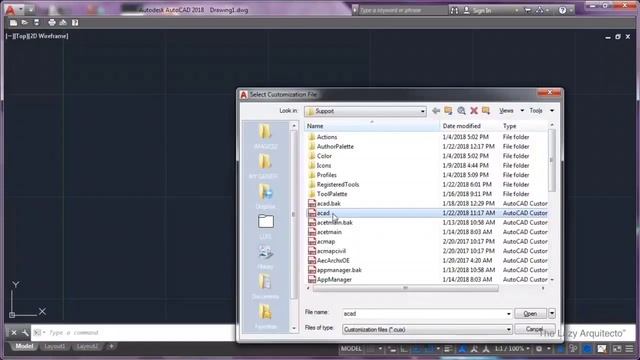
Task: Click the Help question icon in quick access toolbar
Action: [x=75, y=23]
